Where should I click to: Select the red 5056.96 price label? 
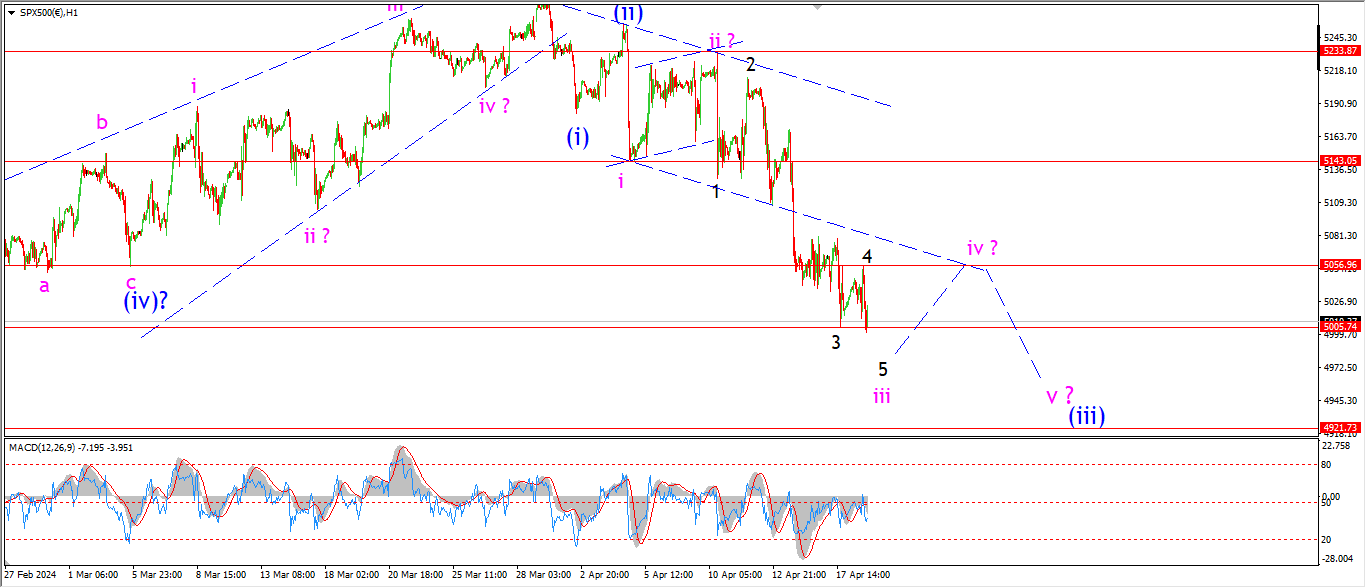click(1339, 265)
